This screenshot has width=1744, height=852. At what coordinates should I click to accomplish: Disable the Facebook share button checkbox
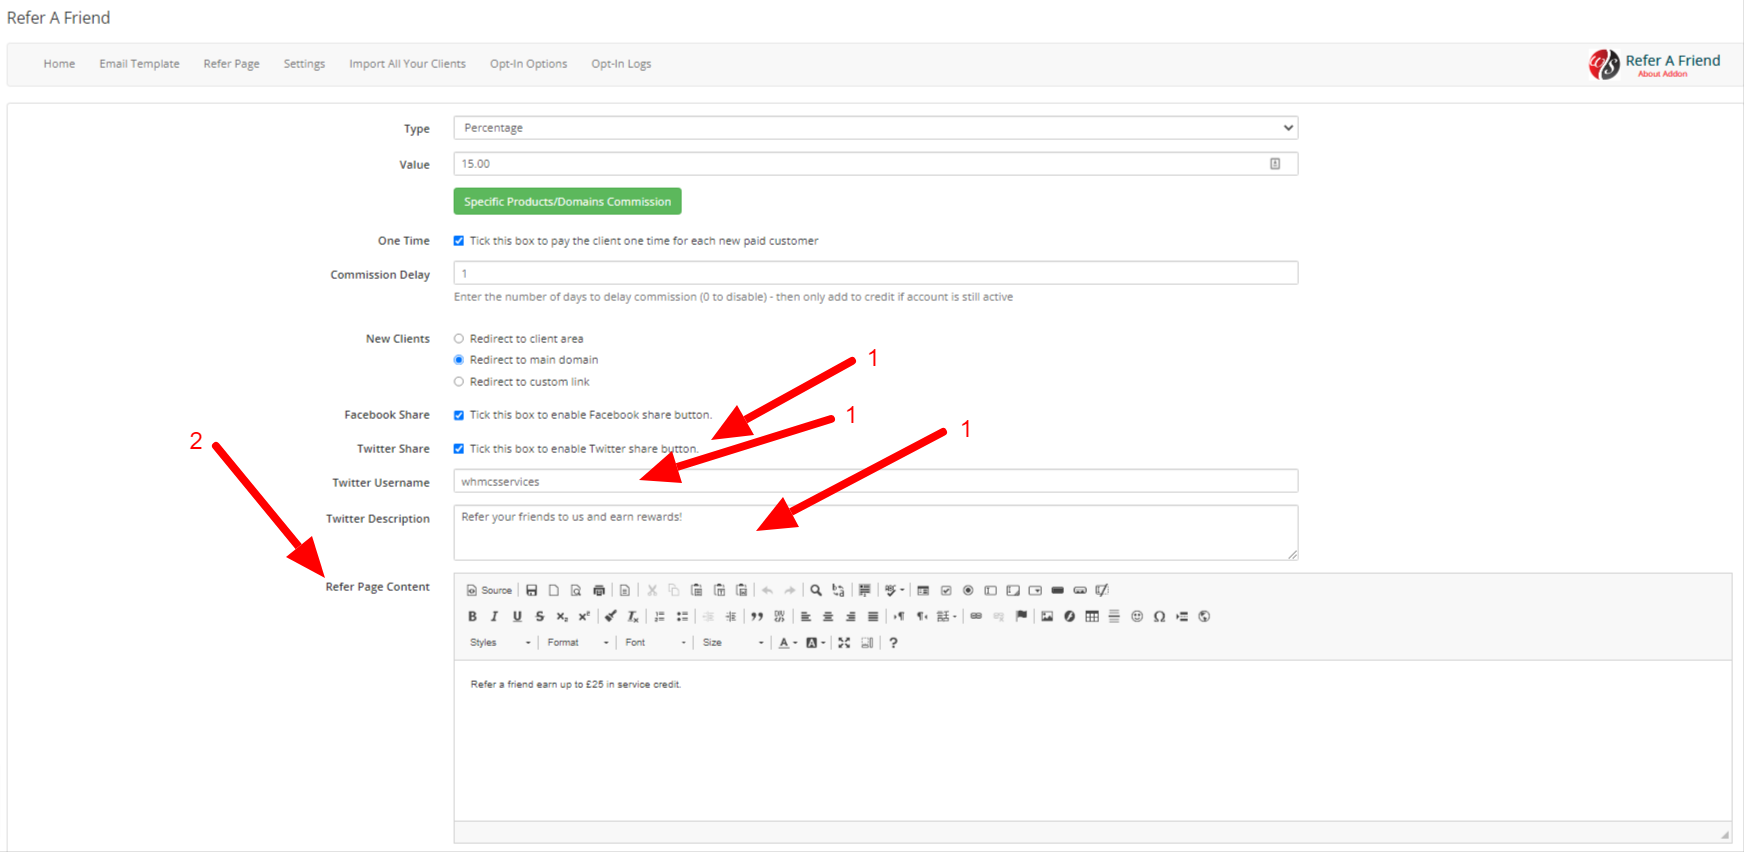click(x=459, y=415)
